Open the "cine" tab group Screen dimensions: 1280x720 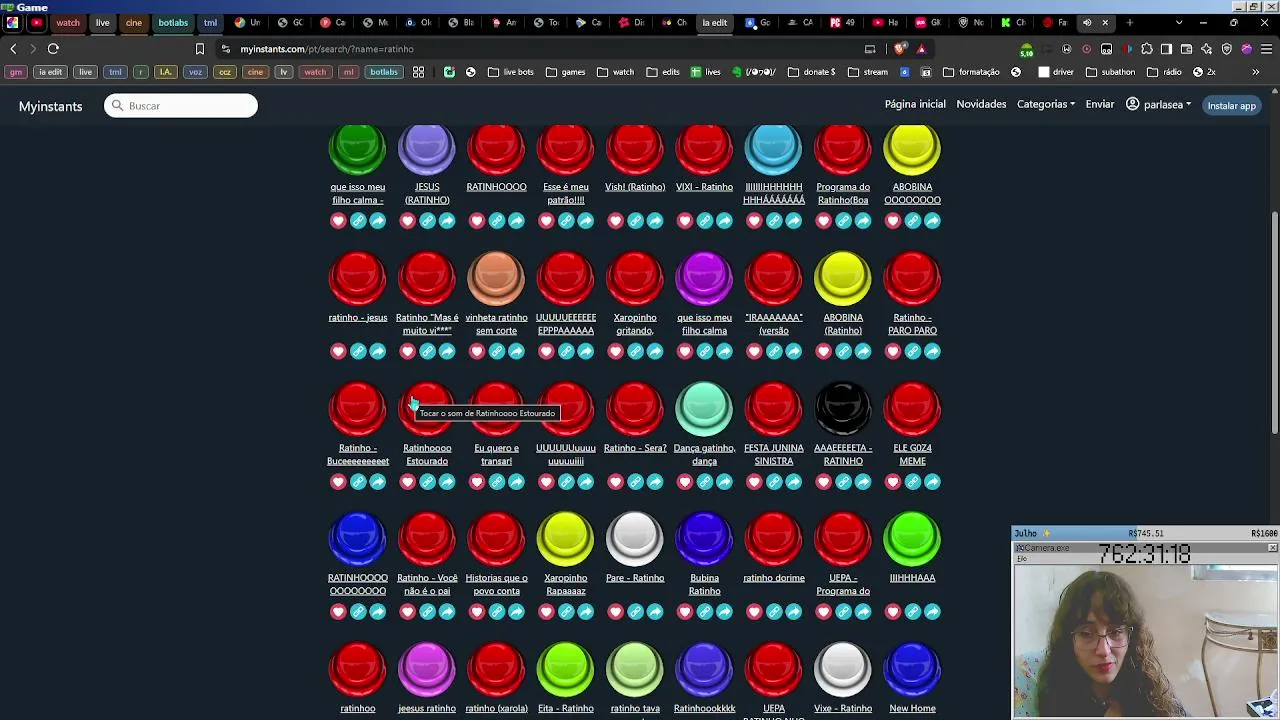coord(134,22)
